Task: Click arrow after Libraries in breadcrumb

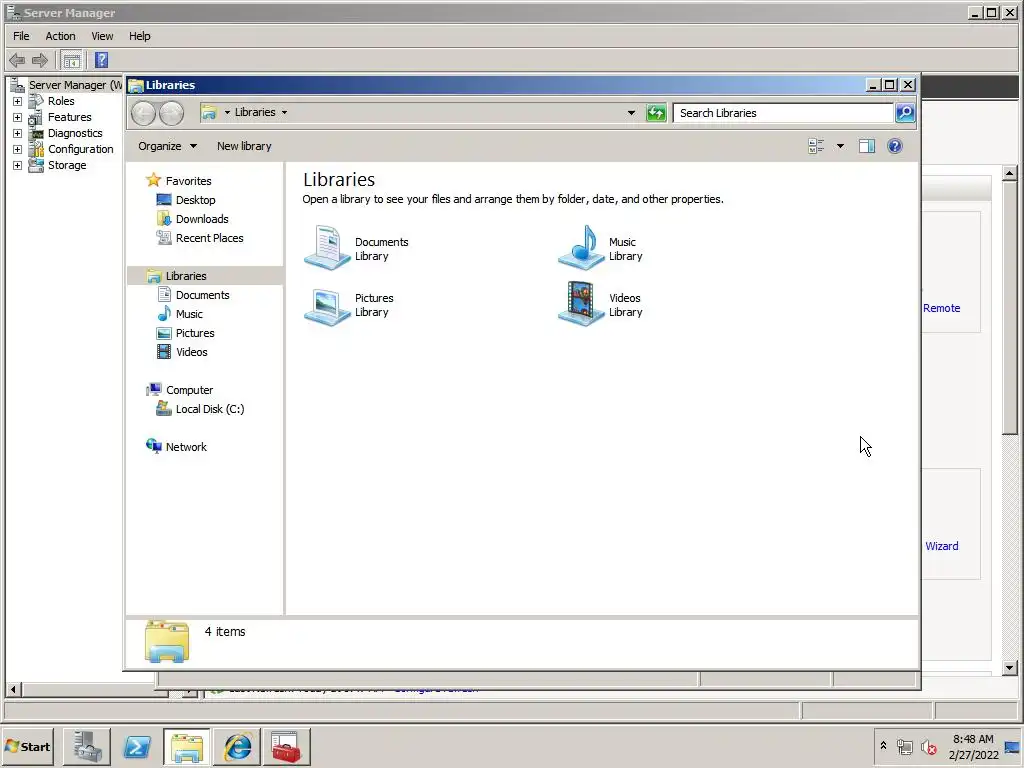Action: coord(284,112)
